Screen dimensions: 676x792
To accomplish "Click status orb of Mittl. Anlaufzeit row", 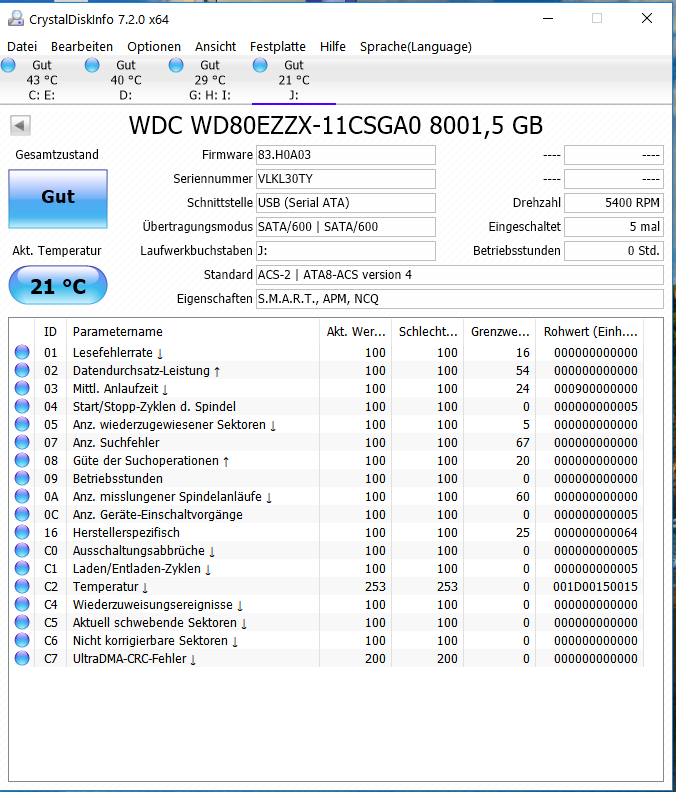I will (22, 388).
